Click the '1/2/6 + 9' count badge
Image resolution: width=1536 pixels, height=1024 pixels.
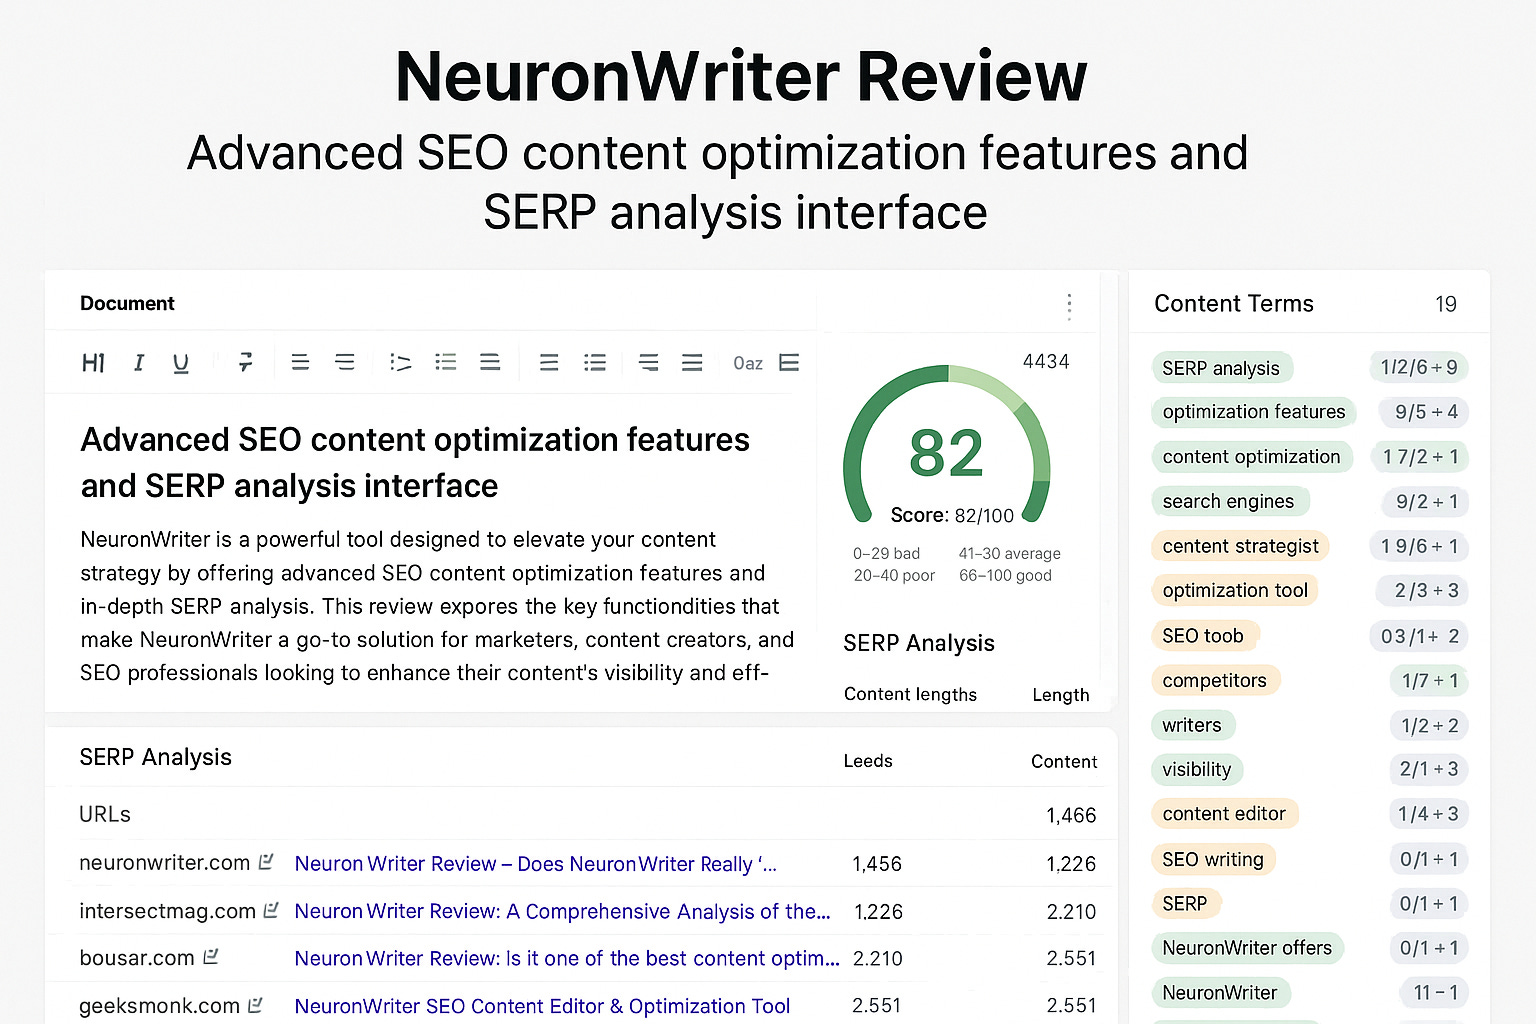pos(1419,367)
